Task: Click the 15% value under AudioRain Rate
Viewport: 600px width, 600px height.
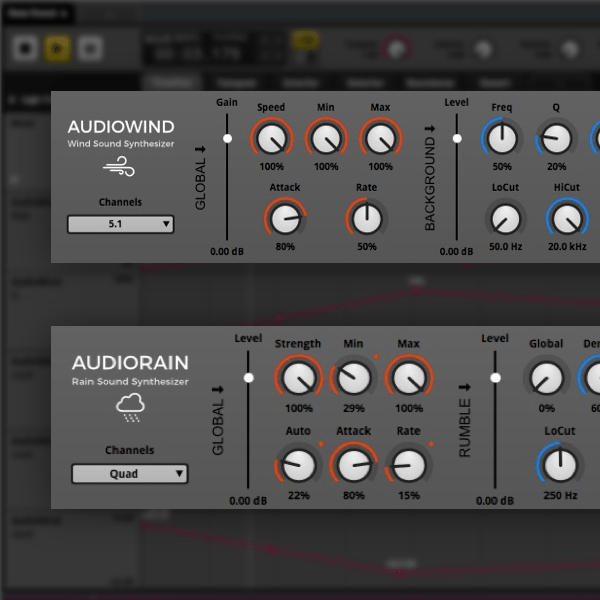Action: tap(409, 496)
